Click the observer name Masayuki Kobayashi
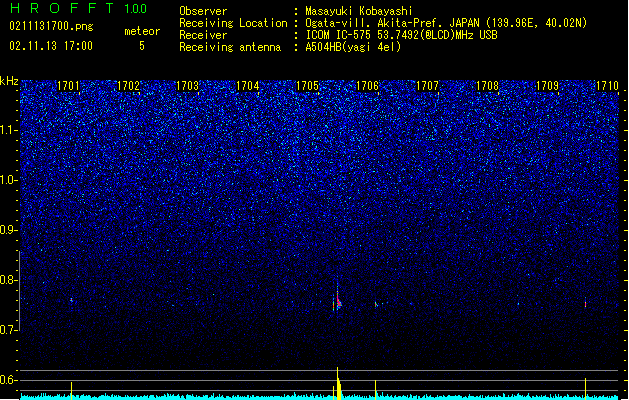629x400 pixels. coord(359,11)
